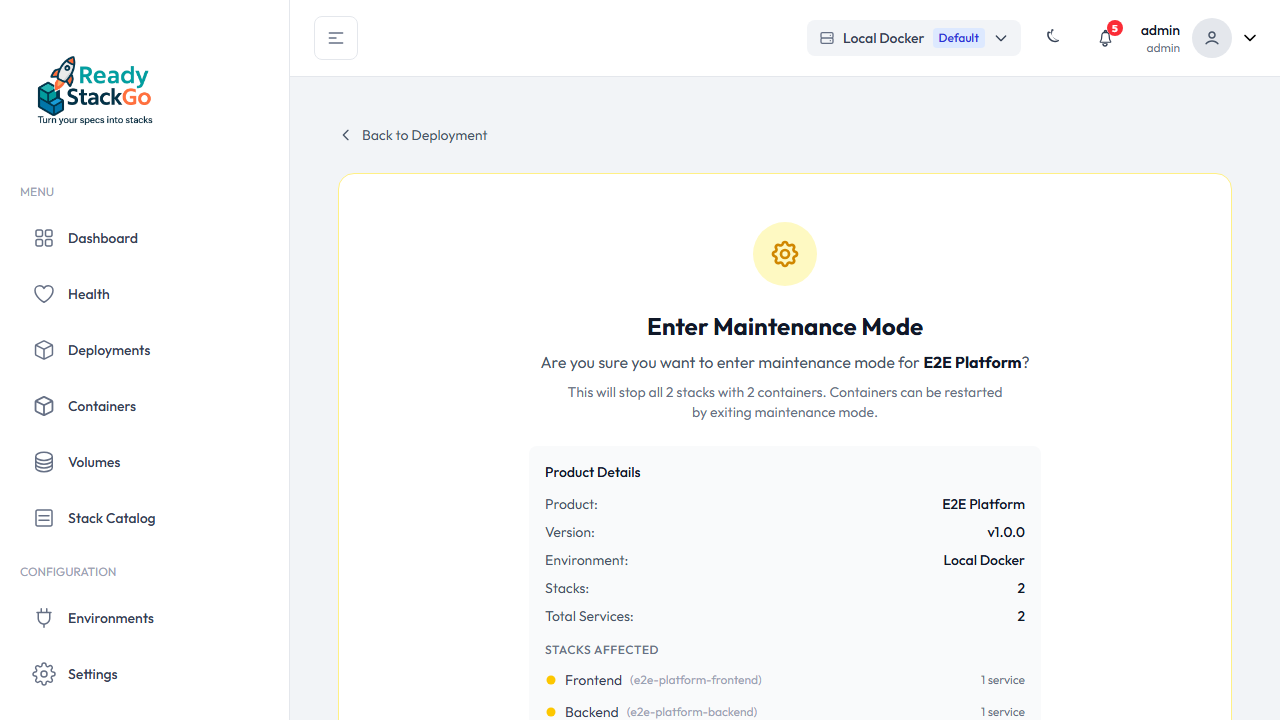Open the Environments configuration
1280x720 pixels.
point(110,618)
